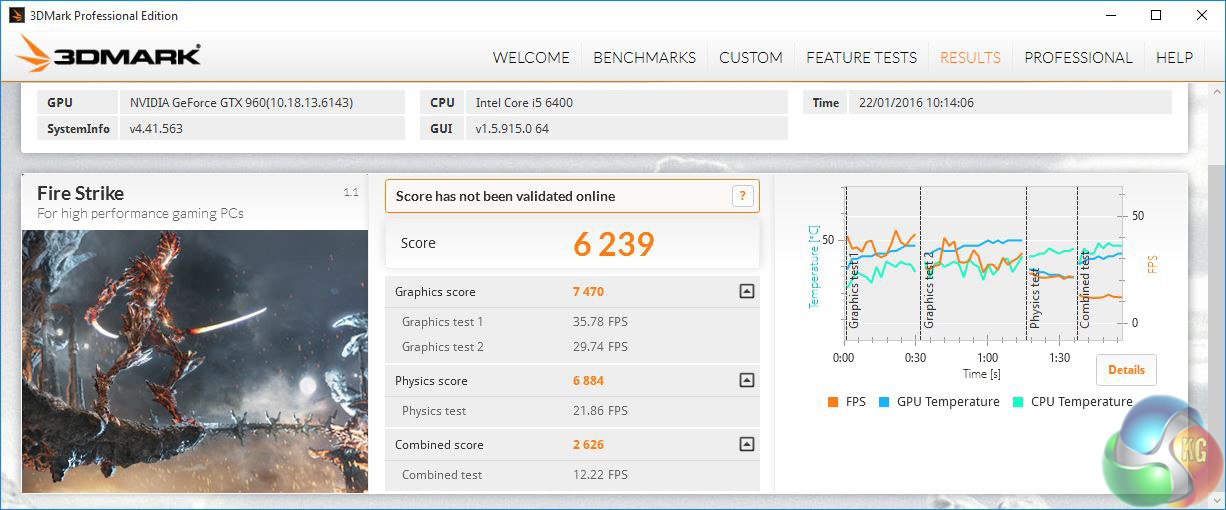Click the vertical scrollbar on right
This screenshot has width=1226, height=510.
(1216, 300)
